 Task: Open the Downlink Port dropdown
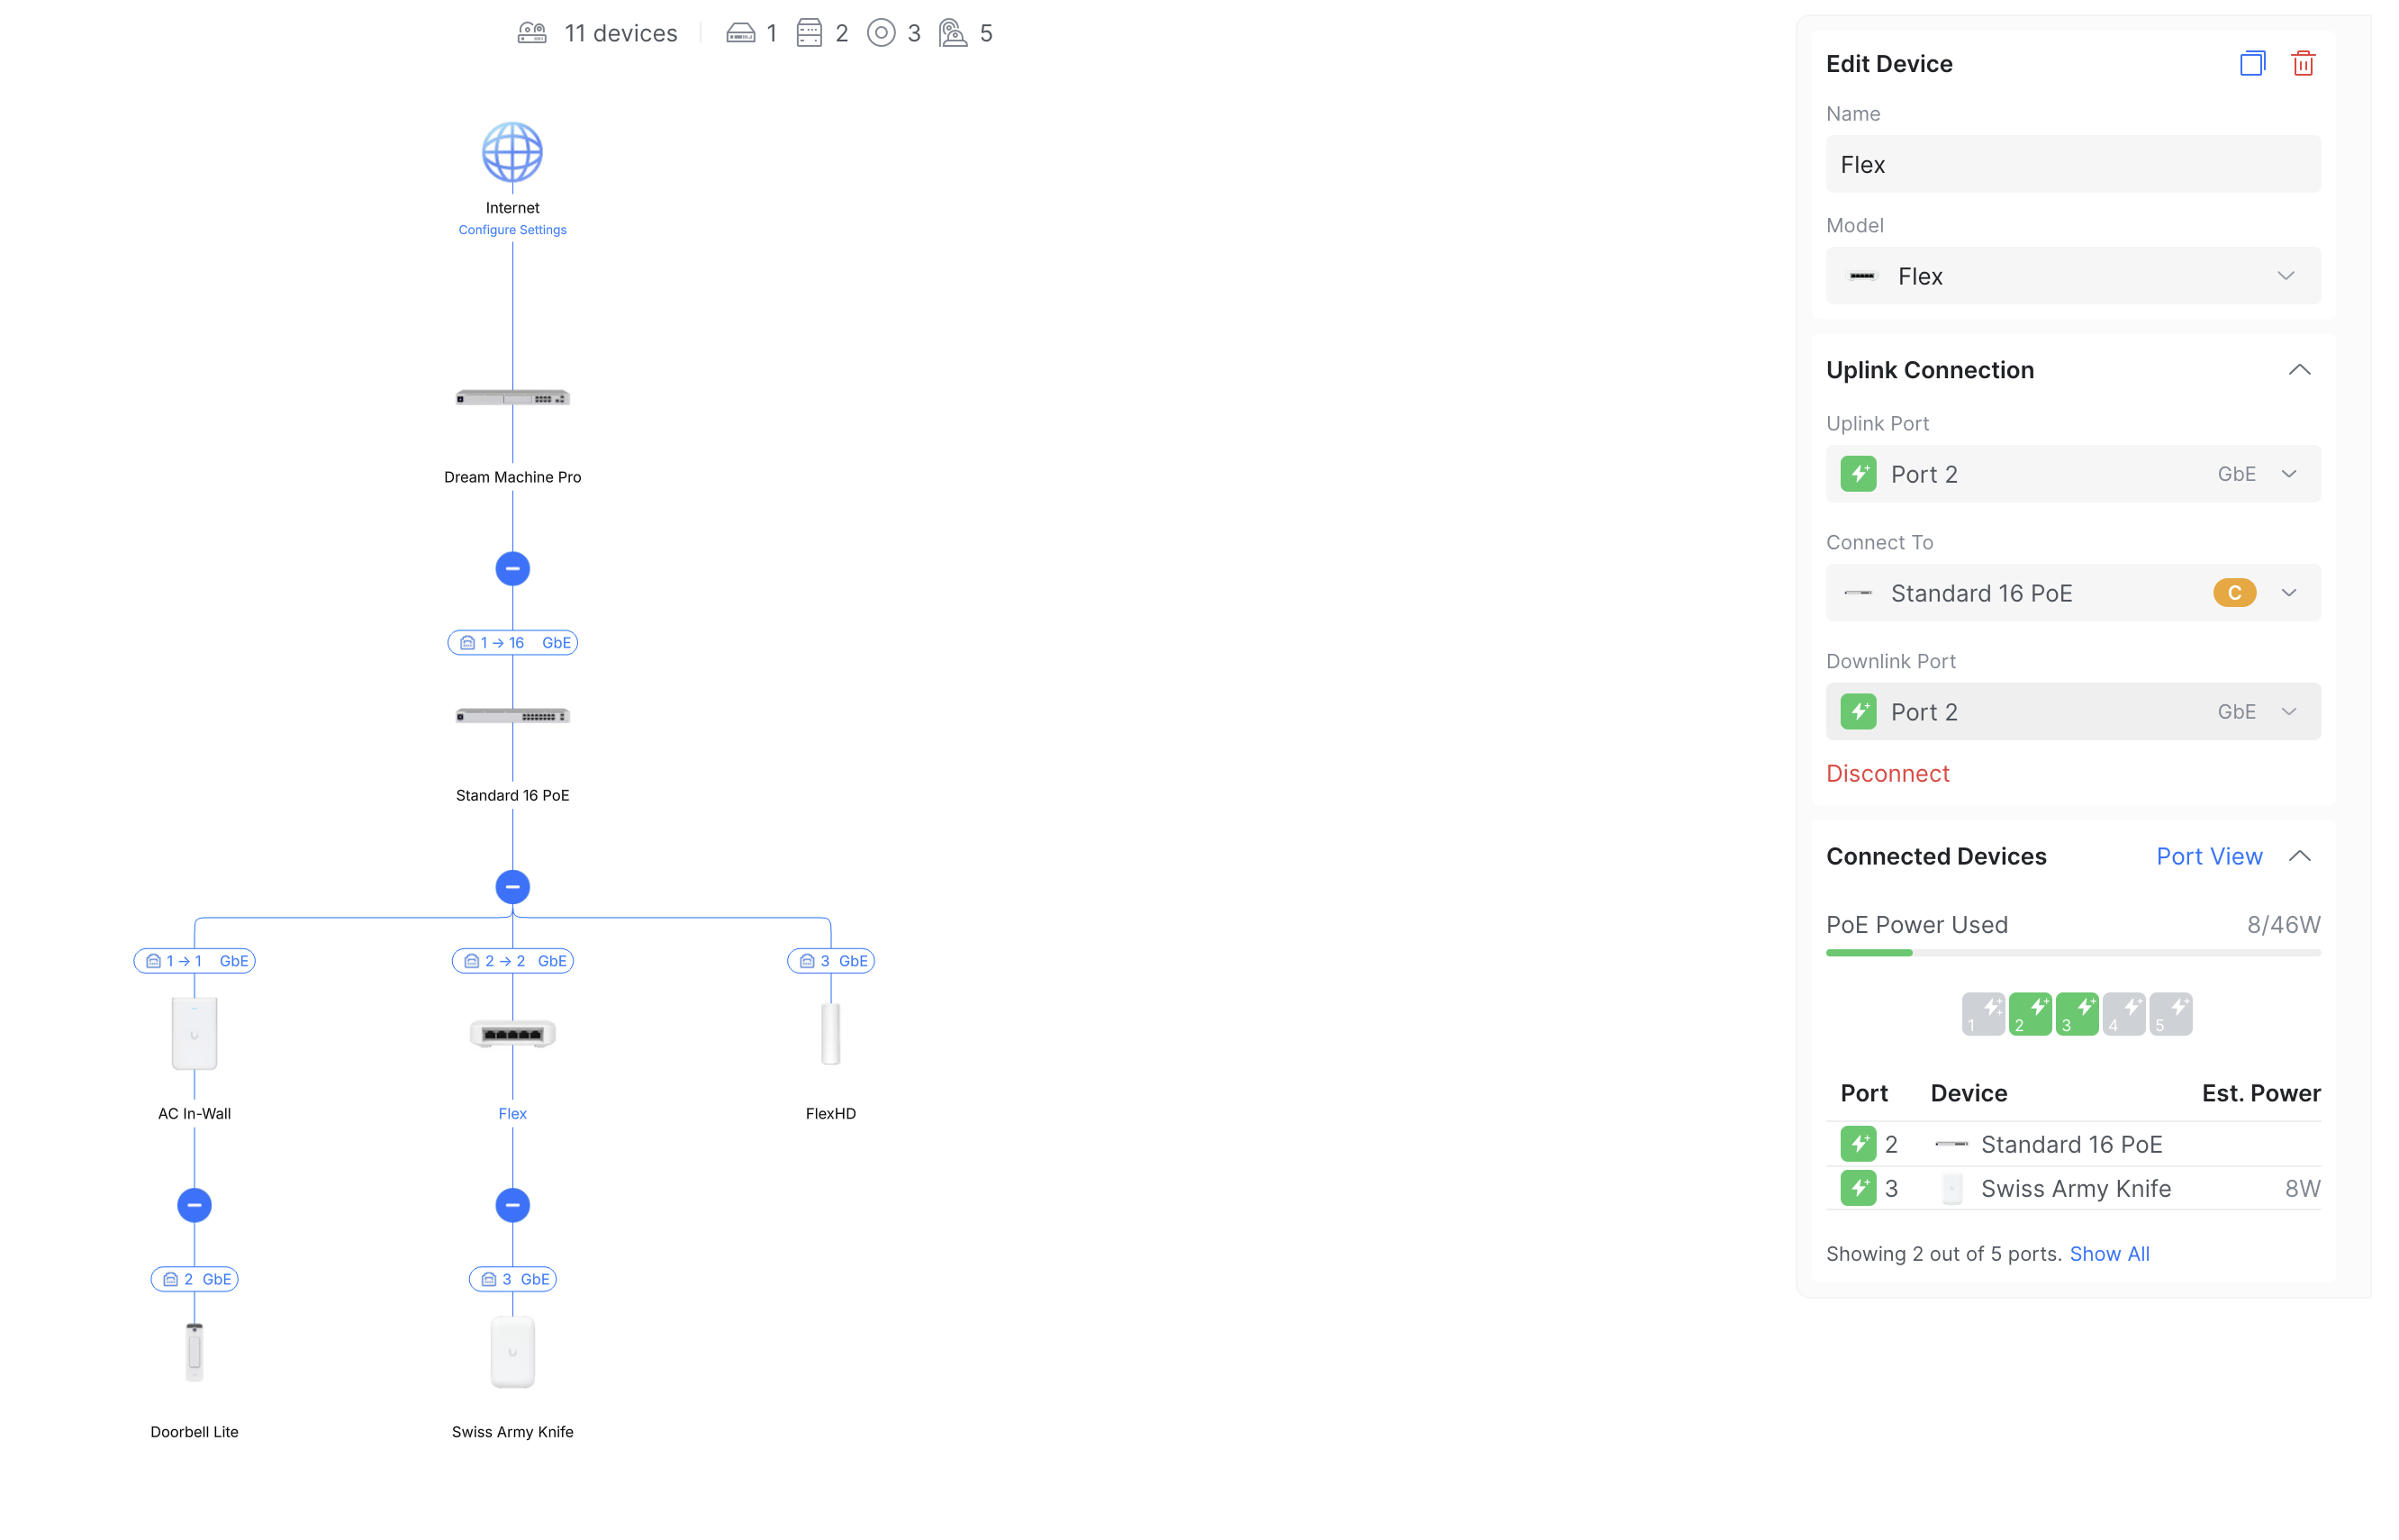pyautogui.click(x=2072, y=712)
